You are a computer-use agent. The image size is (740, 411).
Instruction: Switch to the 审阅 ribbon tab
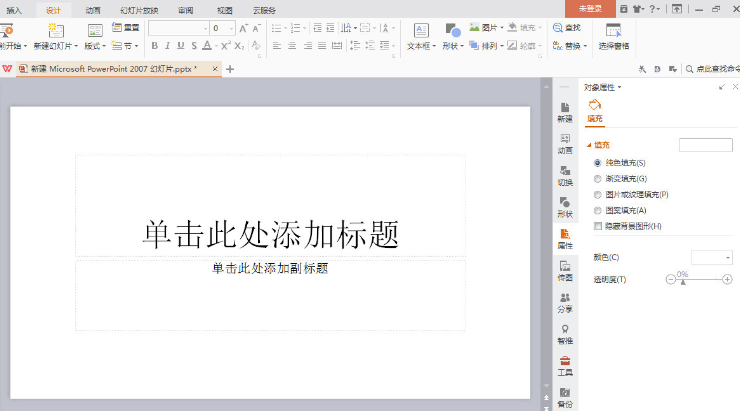(185, 10)
